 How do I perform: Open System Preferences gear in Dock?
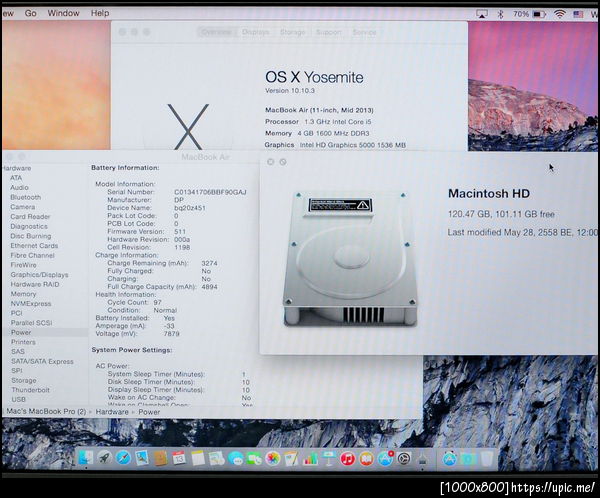404,459
